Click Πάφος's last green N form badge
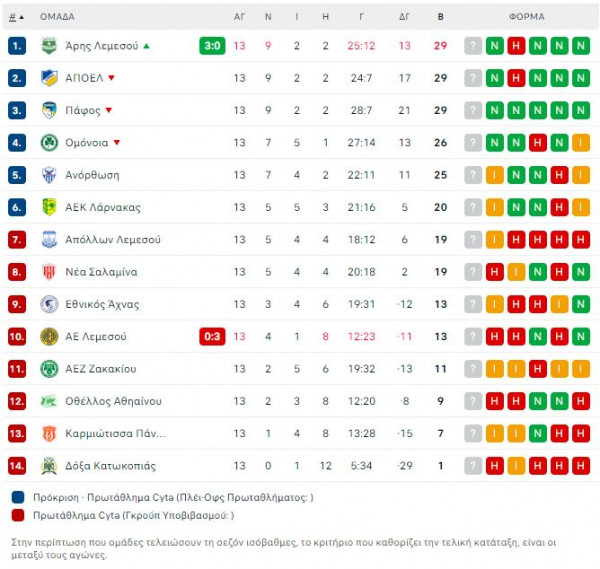Screen dimensions: 600x569 click(581, 110)
